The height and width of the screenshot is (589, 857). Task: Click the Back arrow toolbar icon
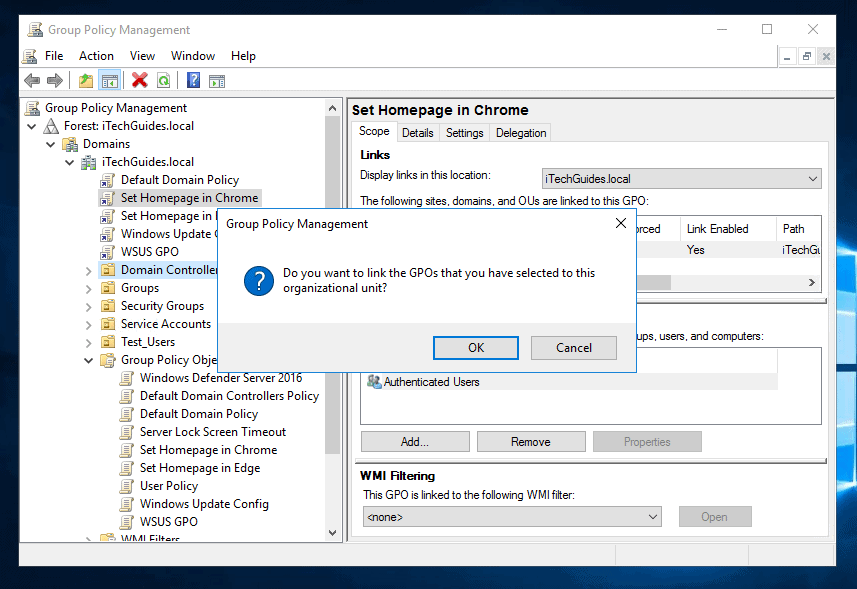tap(32, 81)
